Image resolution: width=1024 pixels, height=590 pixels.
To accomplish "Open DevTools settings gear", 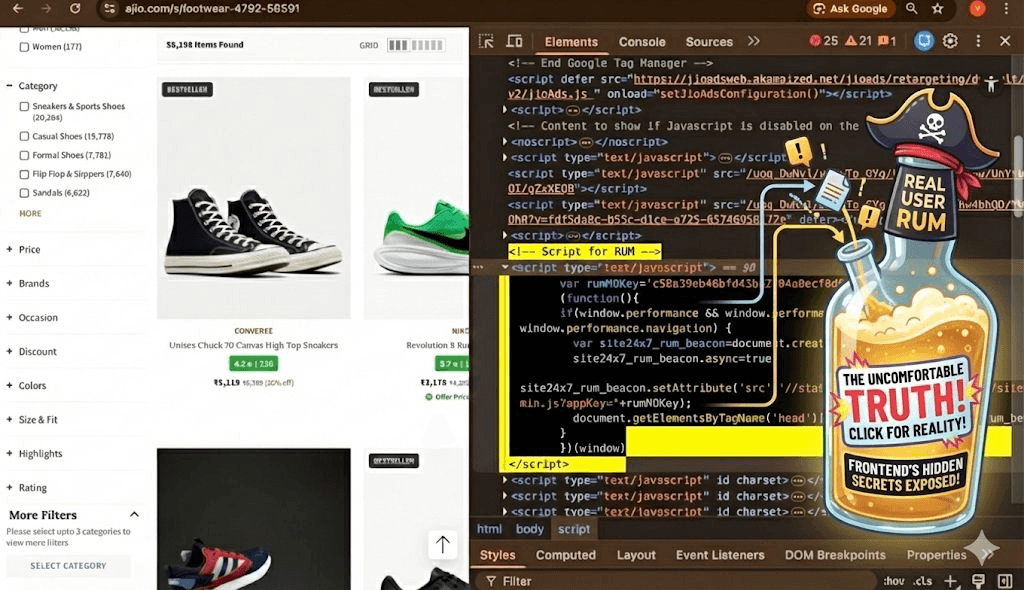I will [x=950, y=41].
